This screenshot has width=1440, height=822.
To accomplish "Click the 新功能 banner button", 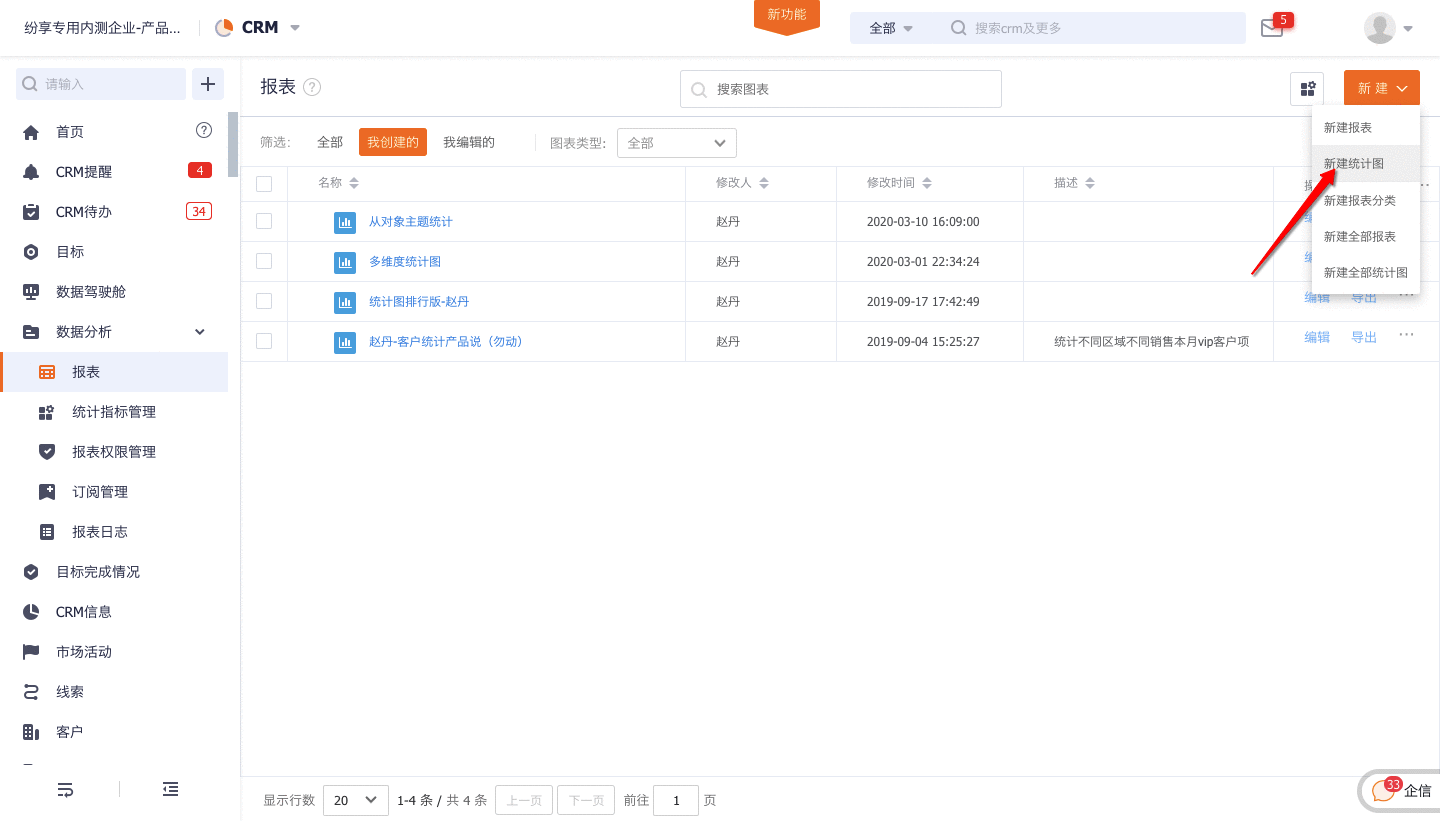I will coord(787,16).
